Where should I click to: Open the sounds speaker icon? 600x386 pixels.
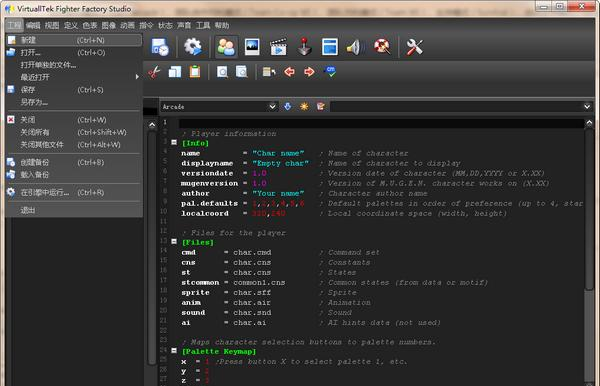coord(355,47)
